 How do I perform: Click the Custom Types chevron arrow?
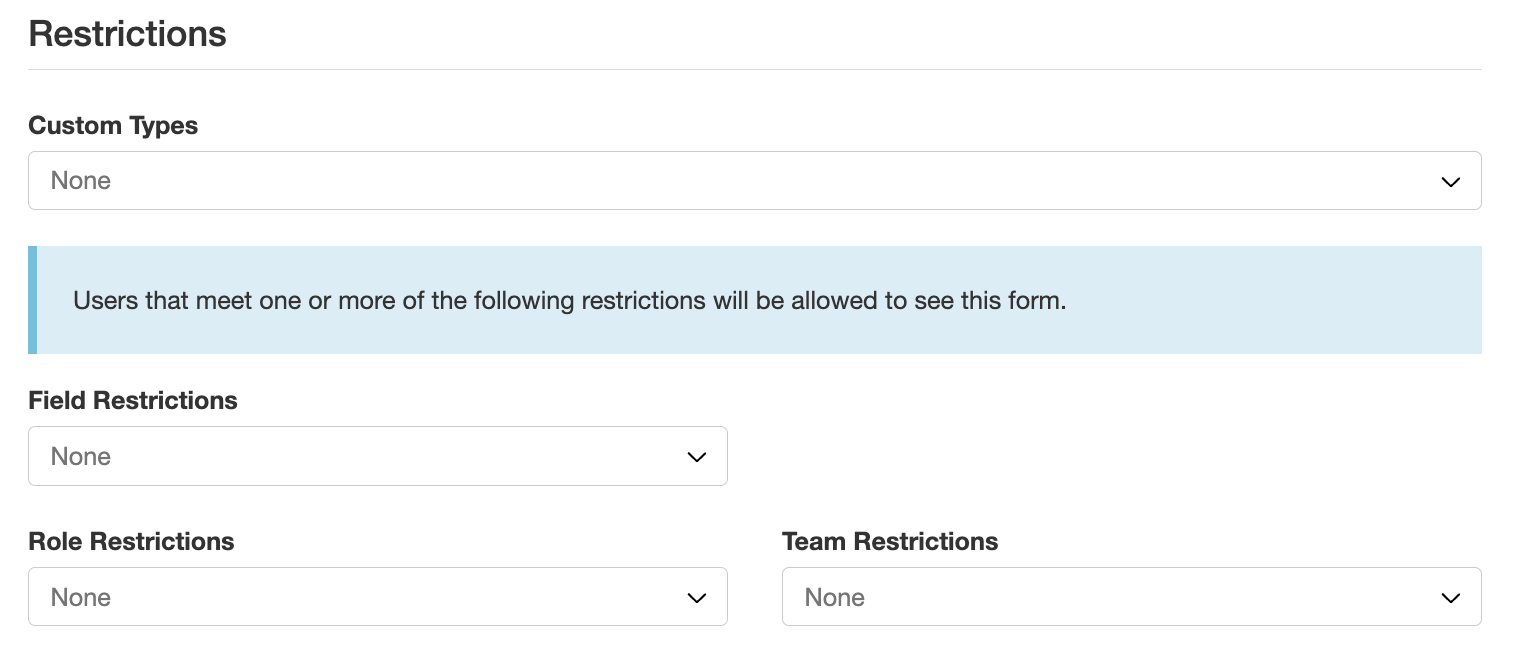pyautogui.click(x=1450, y=182)
